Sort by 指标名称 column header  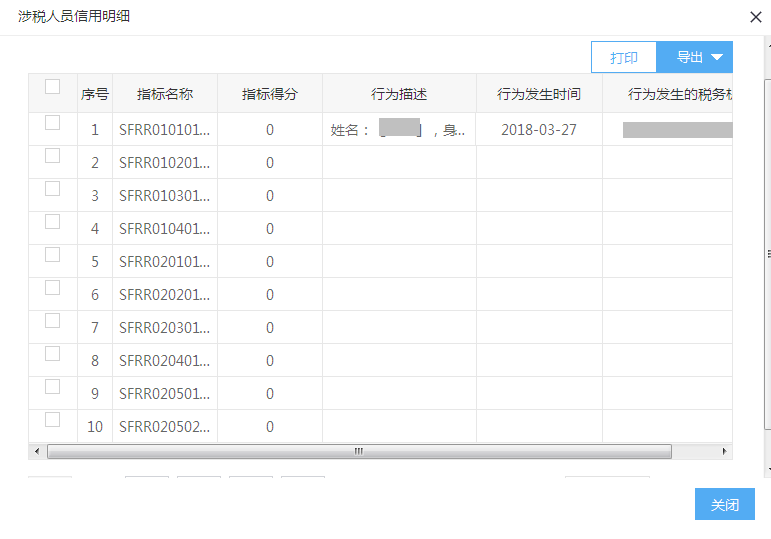[165, 94]
